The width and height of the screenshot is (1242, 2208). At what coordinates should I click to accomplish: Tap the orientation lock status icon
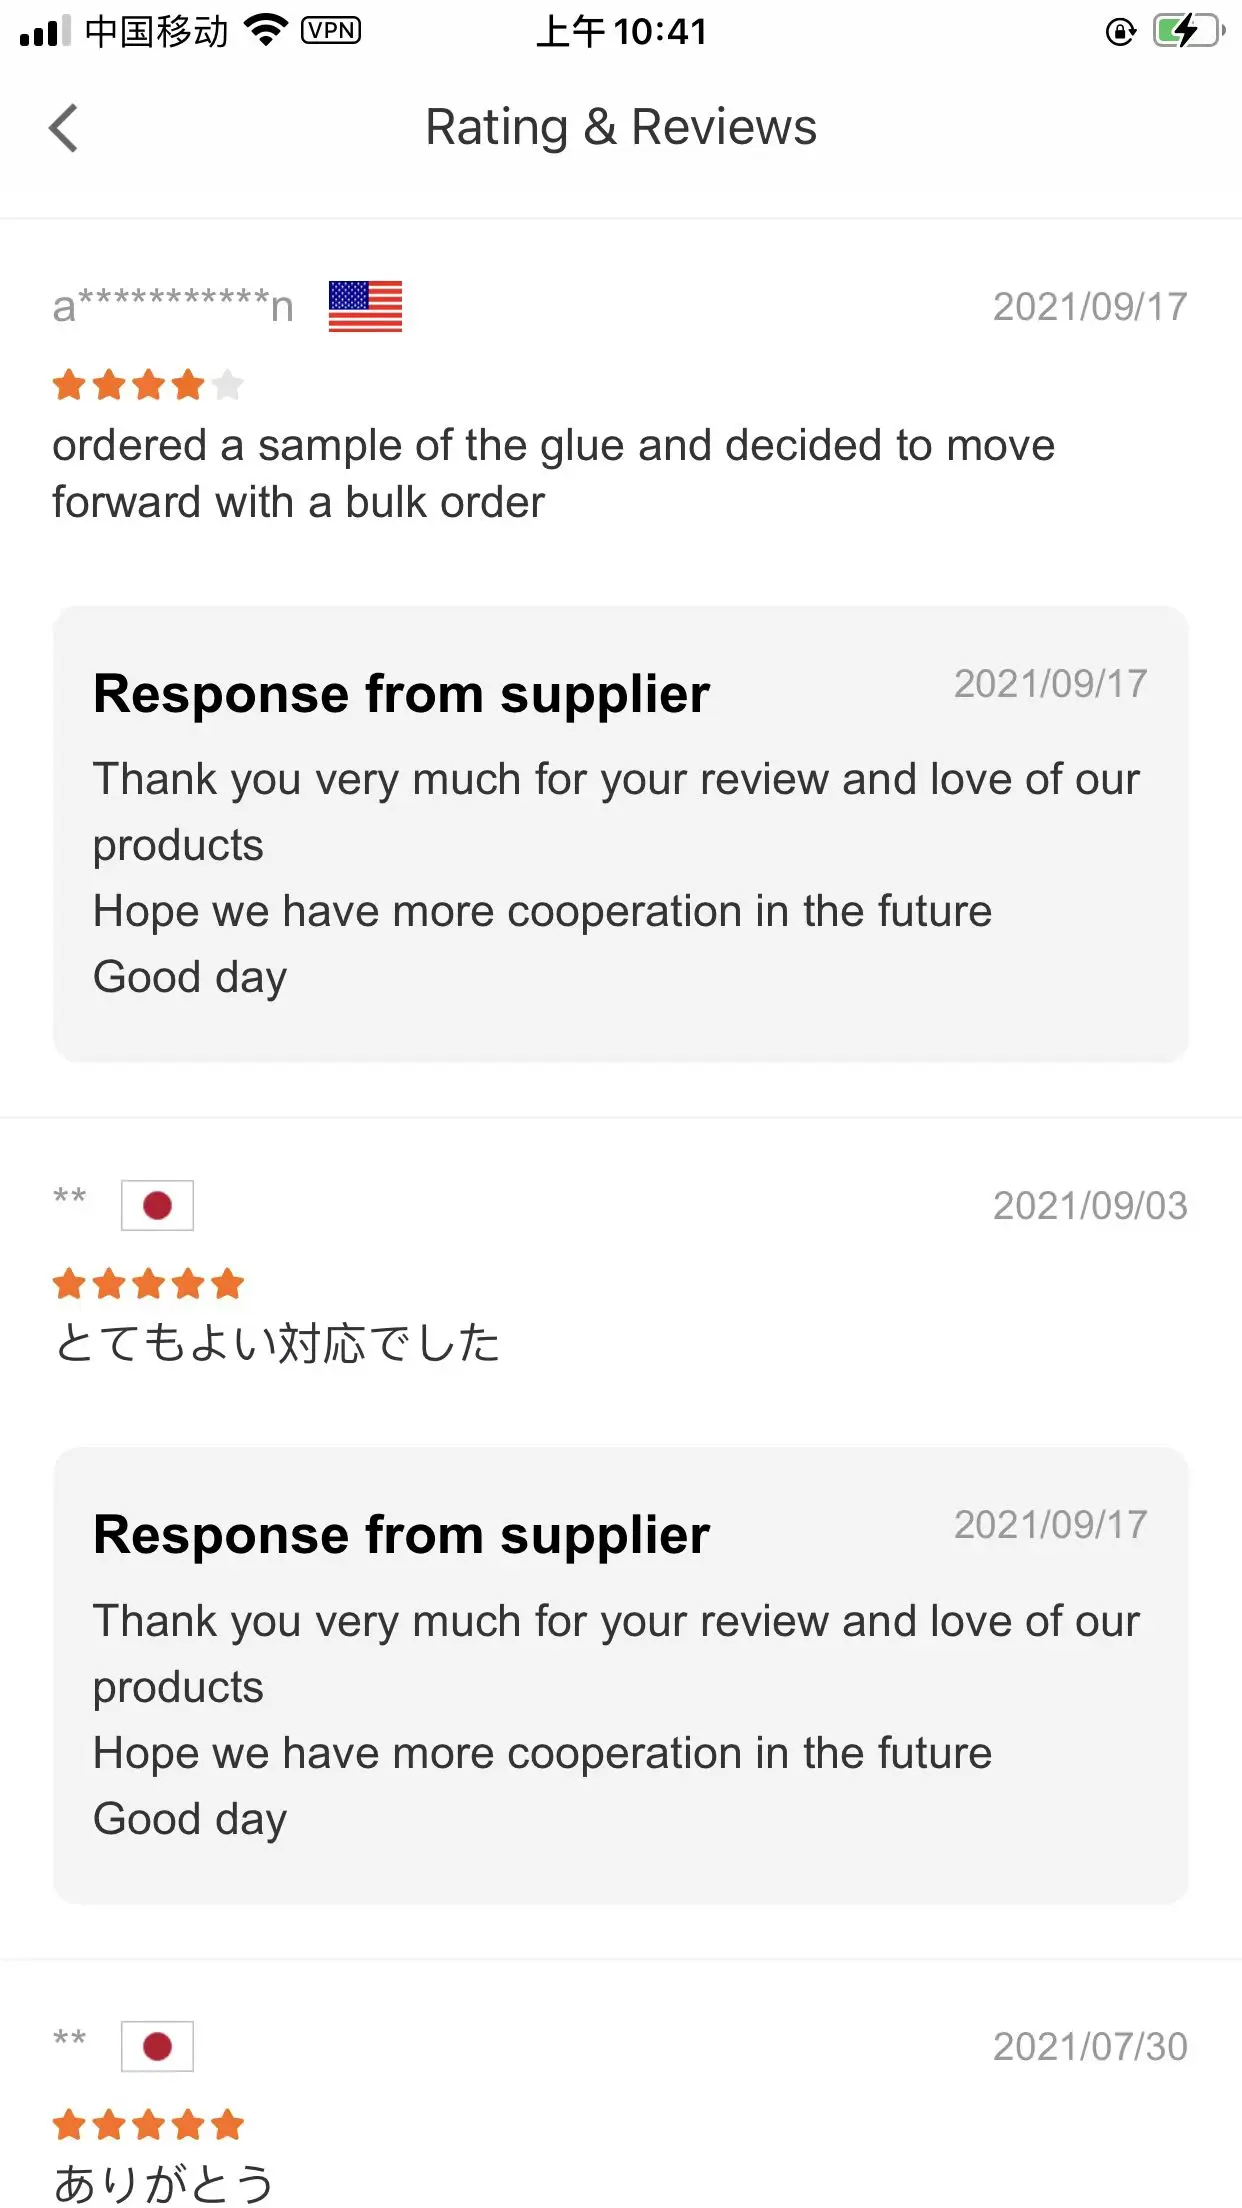point(1120,32)
